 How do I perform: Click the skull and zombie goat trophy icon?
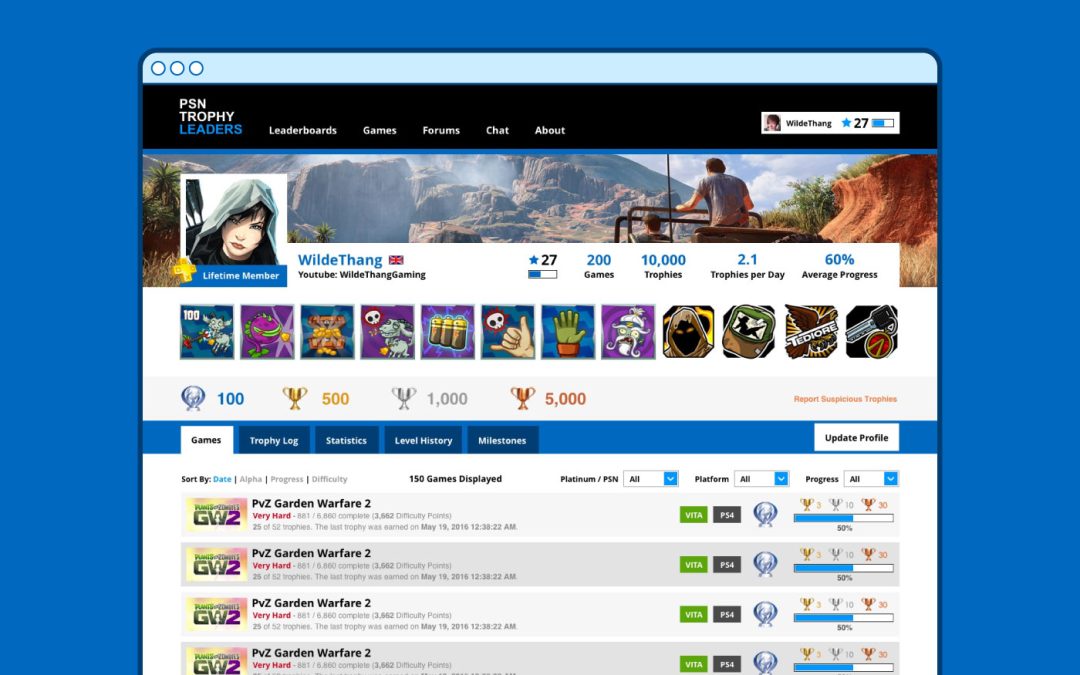(388, 332)
